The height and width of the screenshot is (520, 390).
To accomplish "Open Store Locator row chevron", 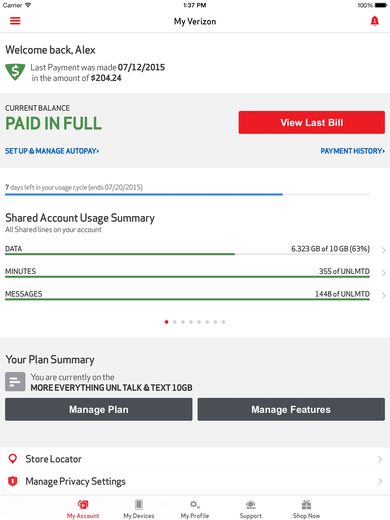I will [x=380, y=459].
